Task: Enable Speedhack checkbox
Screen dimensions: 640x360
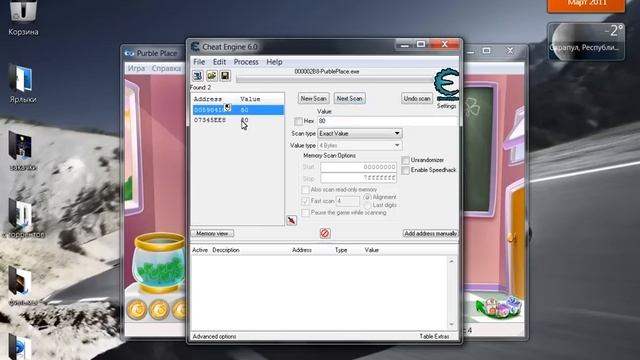Action: coord(405,170)
